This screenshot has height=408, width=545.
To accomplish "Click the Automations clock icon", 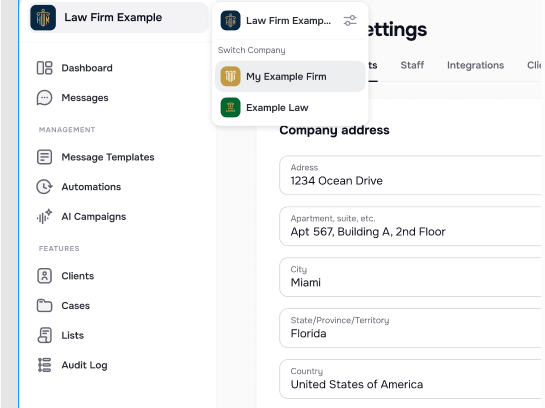I will click(x=44, y=187).
